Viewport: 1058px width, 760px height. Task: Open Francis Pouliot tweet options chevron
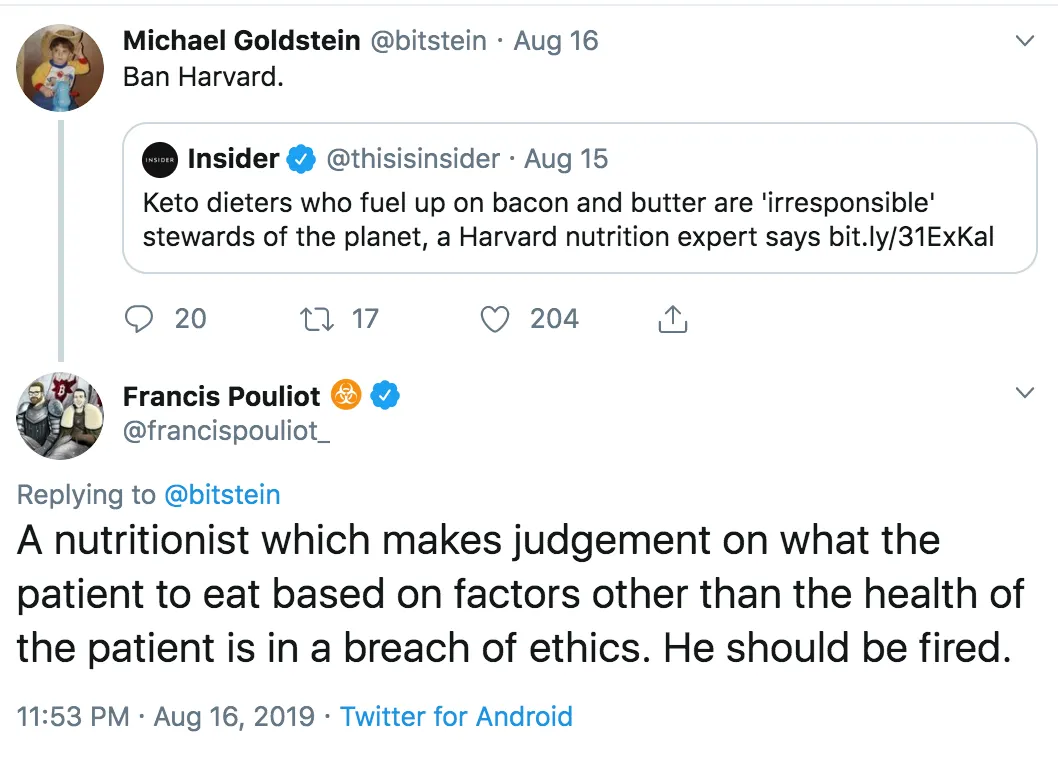[x=1025, y=394]
